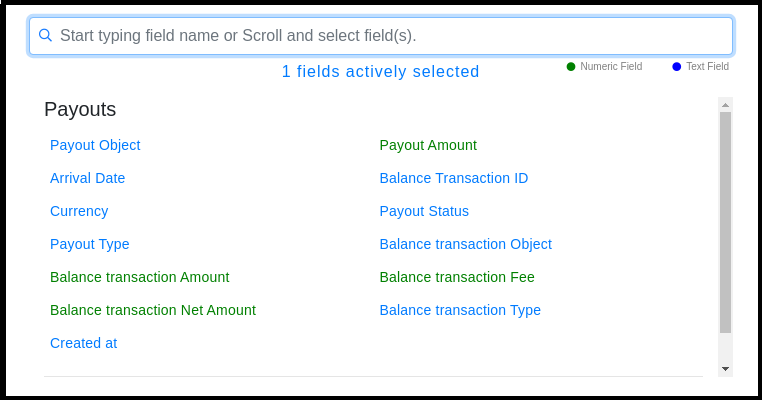Pick the Balance transaction Type field
Viewport: 762px width, 400px height.
click(460, 310)
